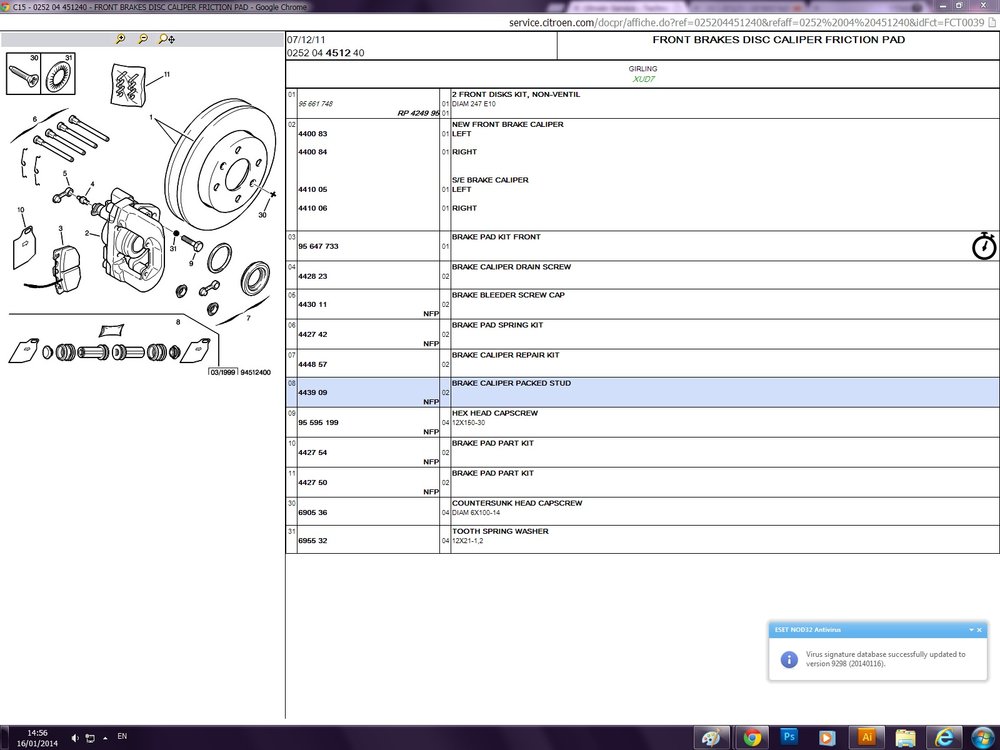The width and height of the screenshot is (1000, 750).
Task: Click the stopwatch icon on brake pad kit row
Action: [x=984, y=246]
